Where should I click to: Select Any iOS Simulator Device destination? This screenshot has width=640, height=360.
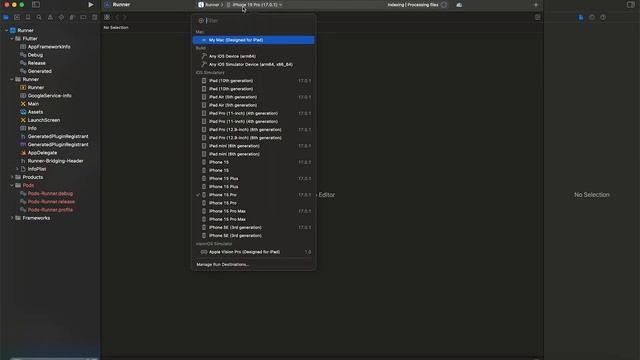pyautogui.click(x=253, y=64)
